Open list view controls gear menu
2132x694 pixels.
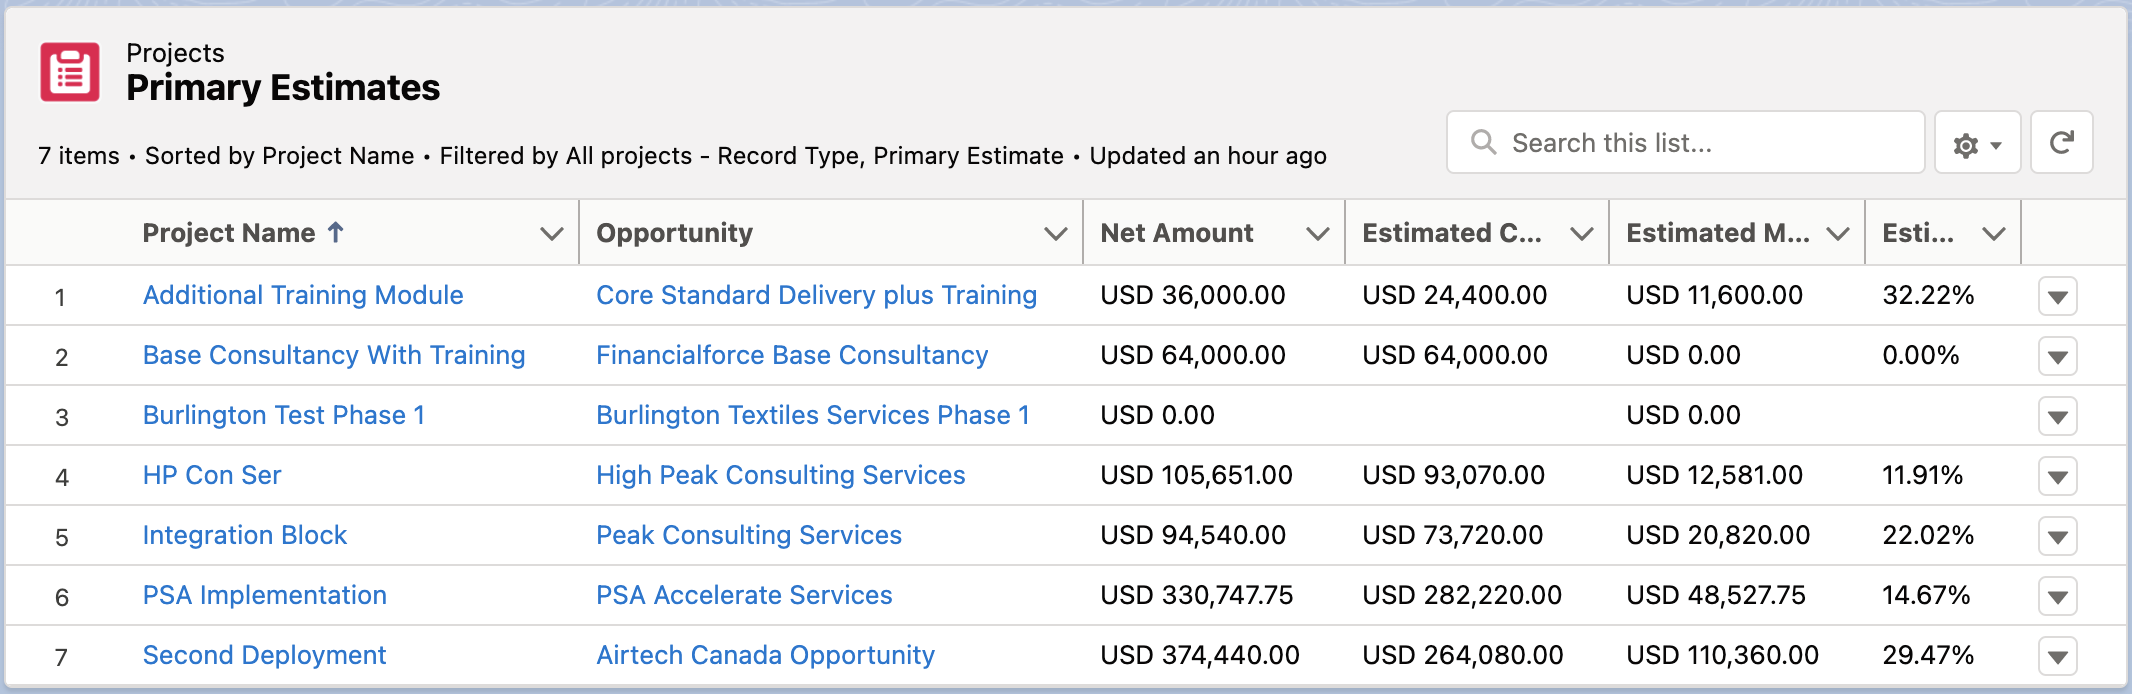[x=1977, y=144]
